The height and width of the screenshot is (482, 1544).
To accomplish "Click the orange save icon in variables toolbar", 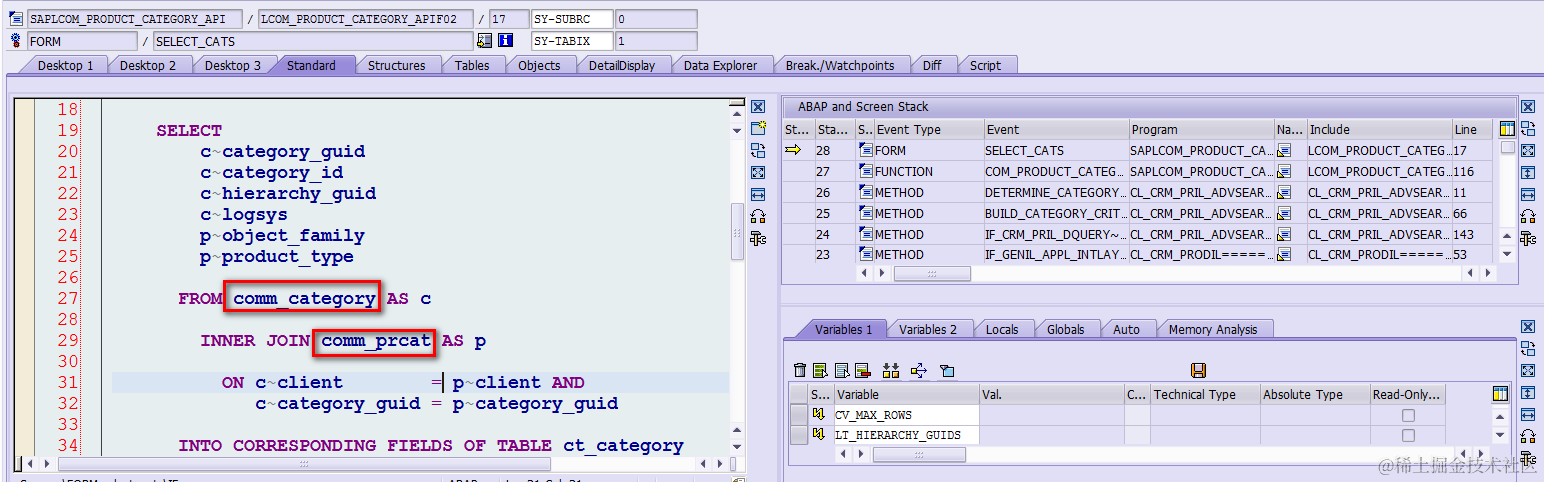I will pos(1198,371).
